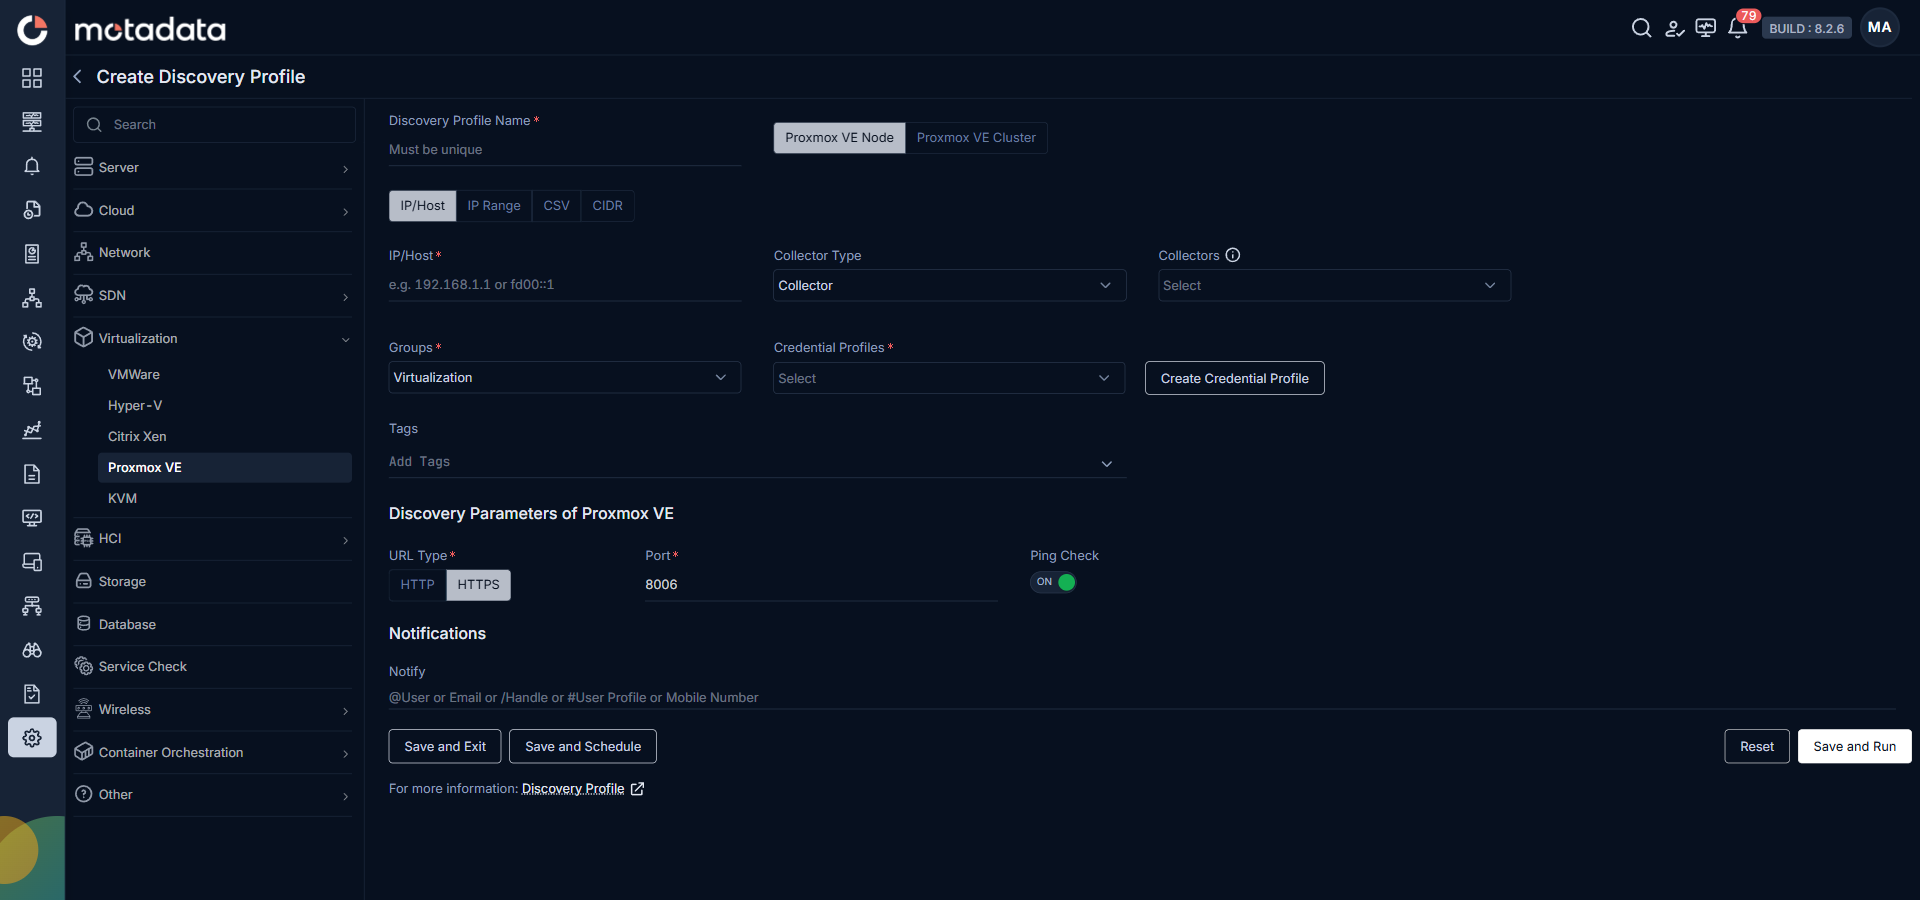Viewport: 1920px width, 900px height.
Task: Open the Discovery Profile documentation link
Action: (x=573, y=789)
